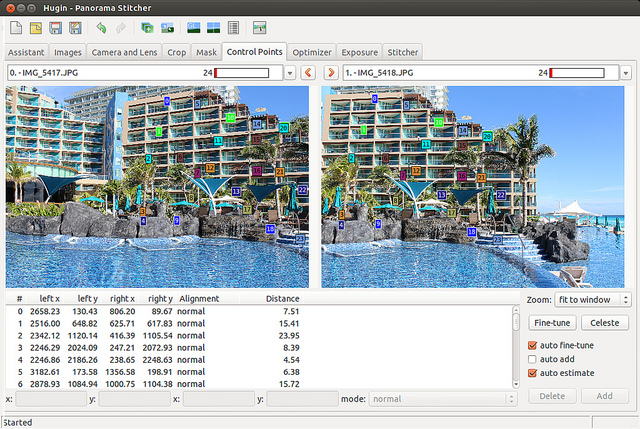The height and width of the screenshot is (429, 640).
Task: Open a project file via folder icon
Action: point(35,27)
